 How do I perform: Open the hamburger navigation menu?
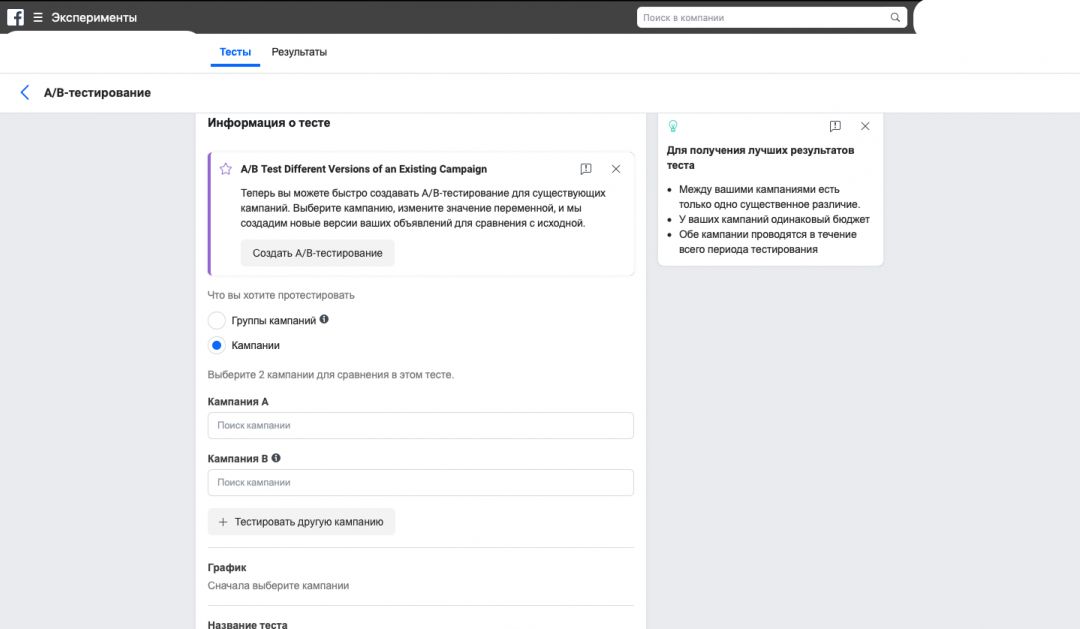38,16
